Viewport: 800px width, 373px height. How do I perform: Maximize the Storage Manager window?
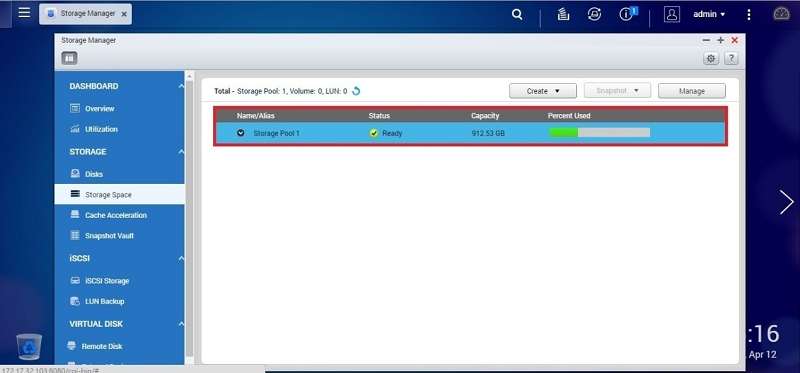(720, 40)
